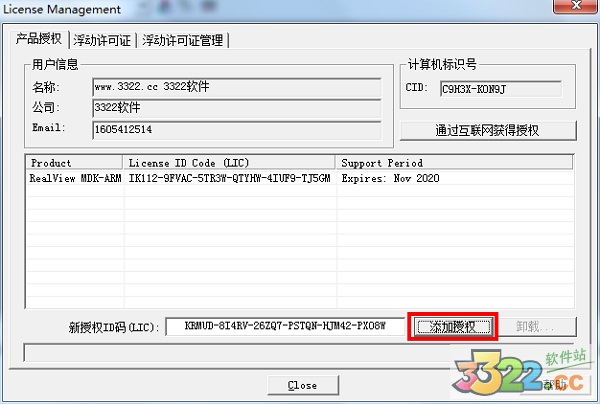This screenshot has height=404, width=600.
Task: Click the Email input field
Action: click(236, 130)
